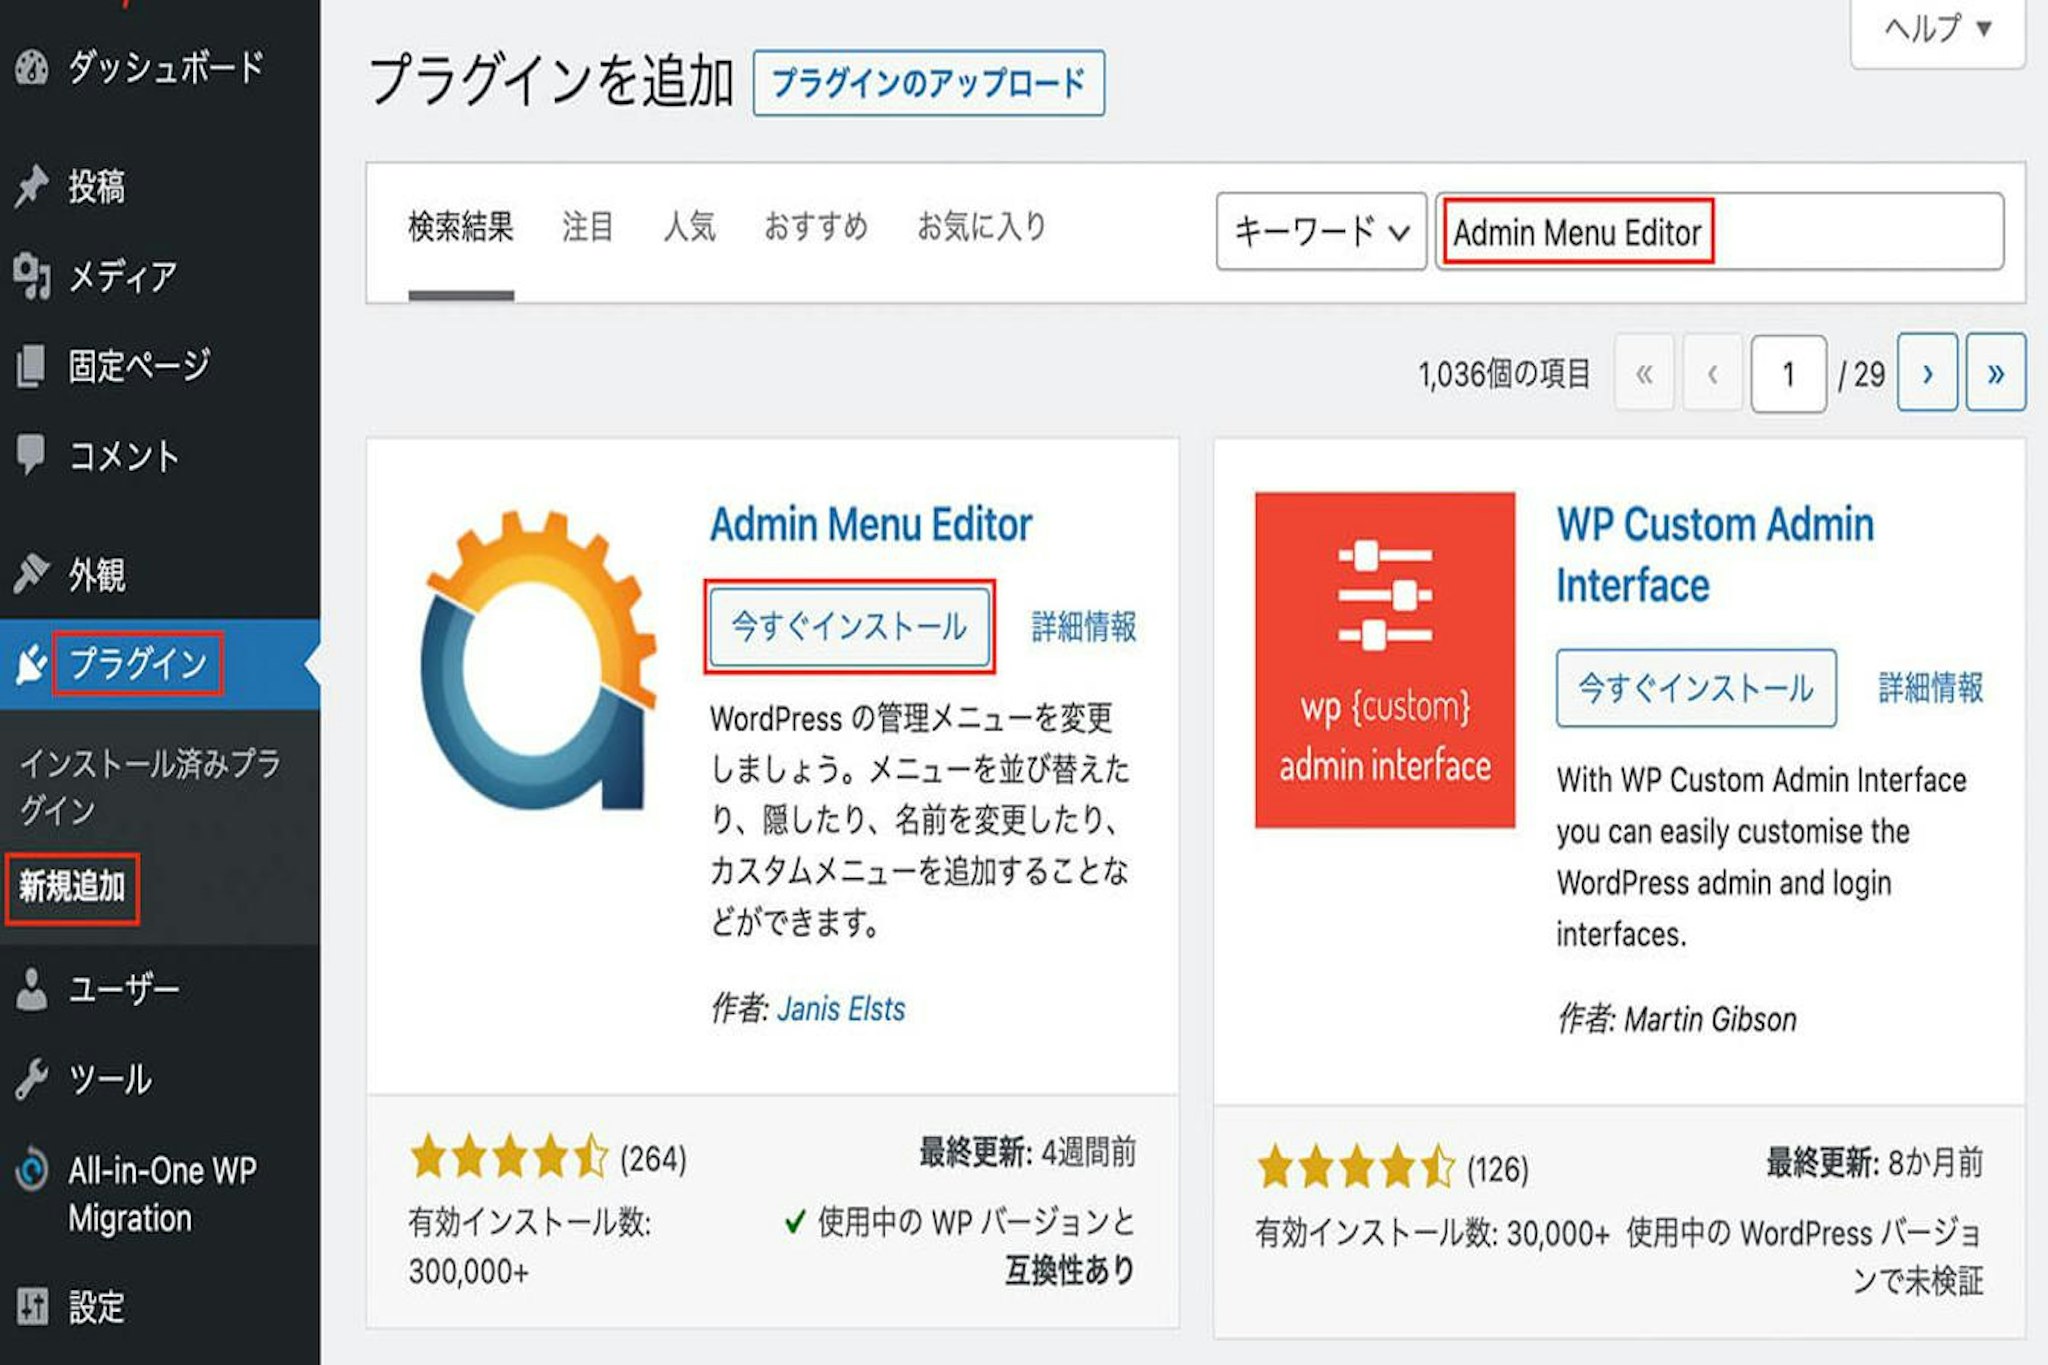Expand the ヘルプ help panel
This screenshot has height=1365, width=2048.
[x=1937, y=28]
